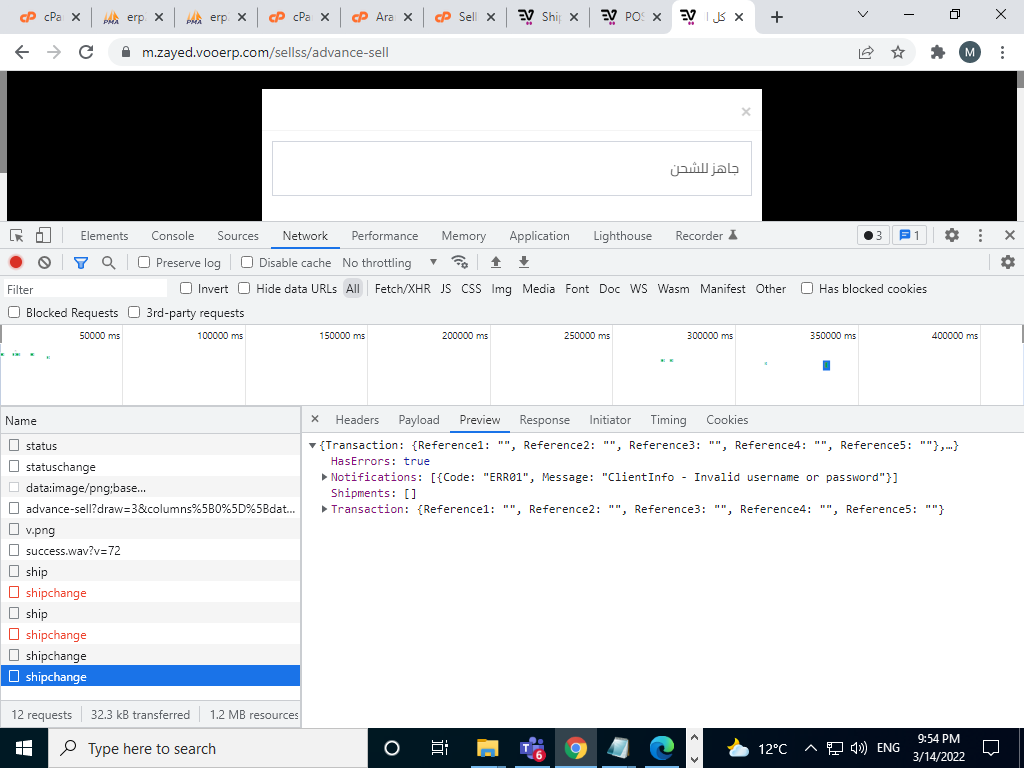Switch to the Console tab
The height and width of the screenshot is (768, 1024).
point(173,236)
